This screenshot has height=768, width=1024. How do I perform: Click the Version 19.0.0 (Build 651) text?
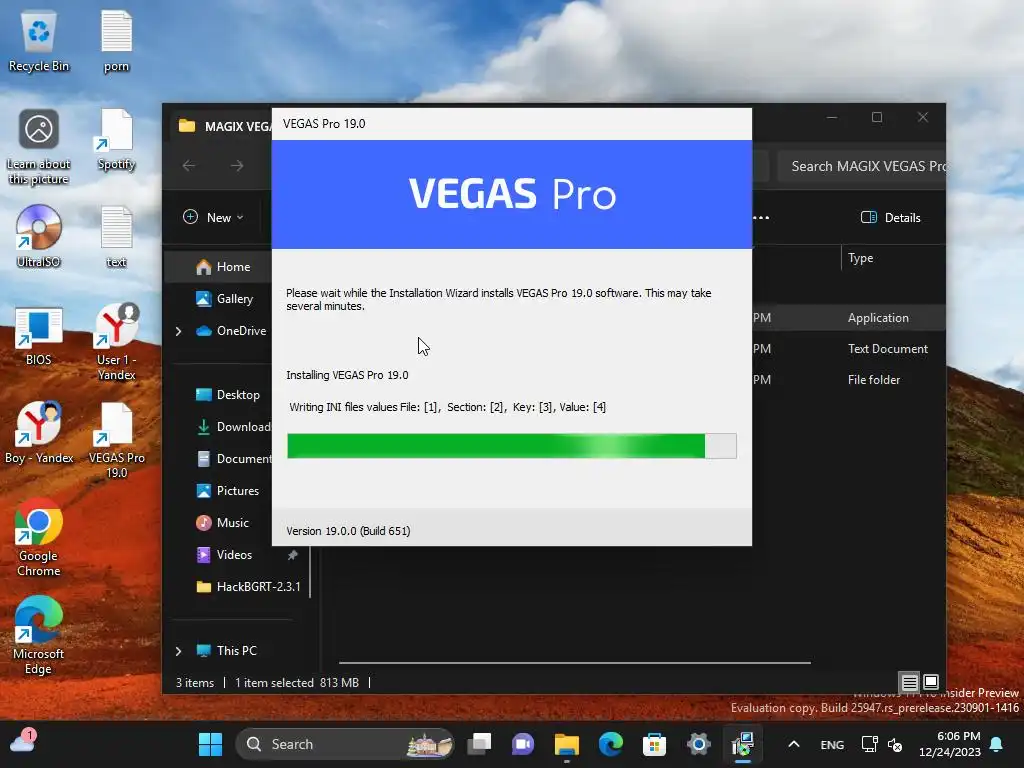348,531
